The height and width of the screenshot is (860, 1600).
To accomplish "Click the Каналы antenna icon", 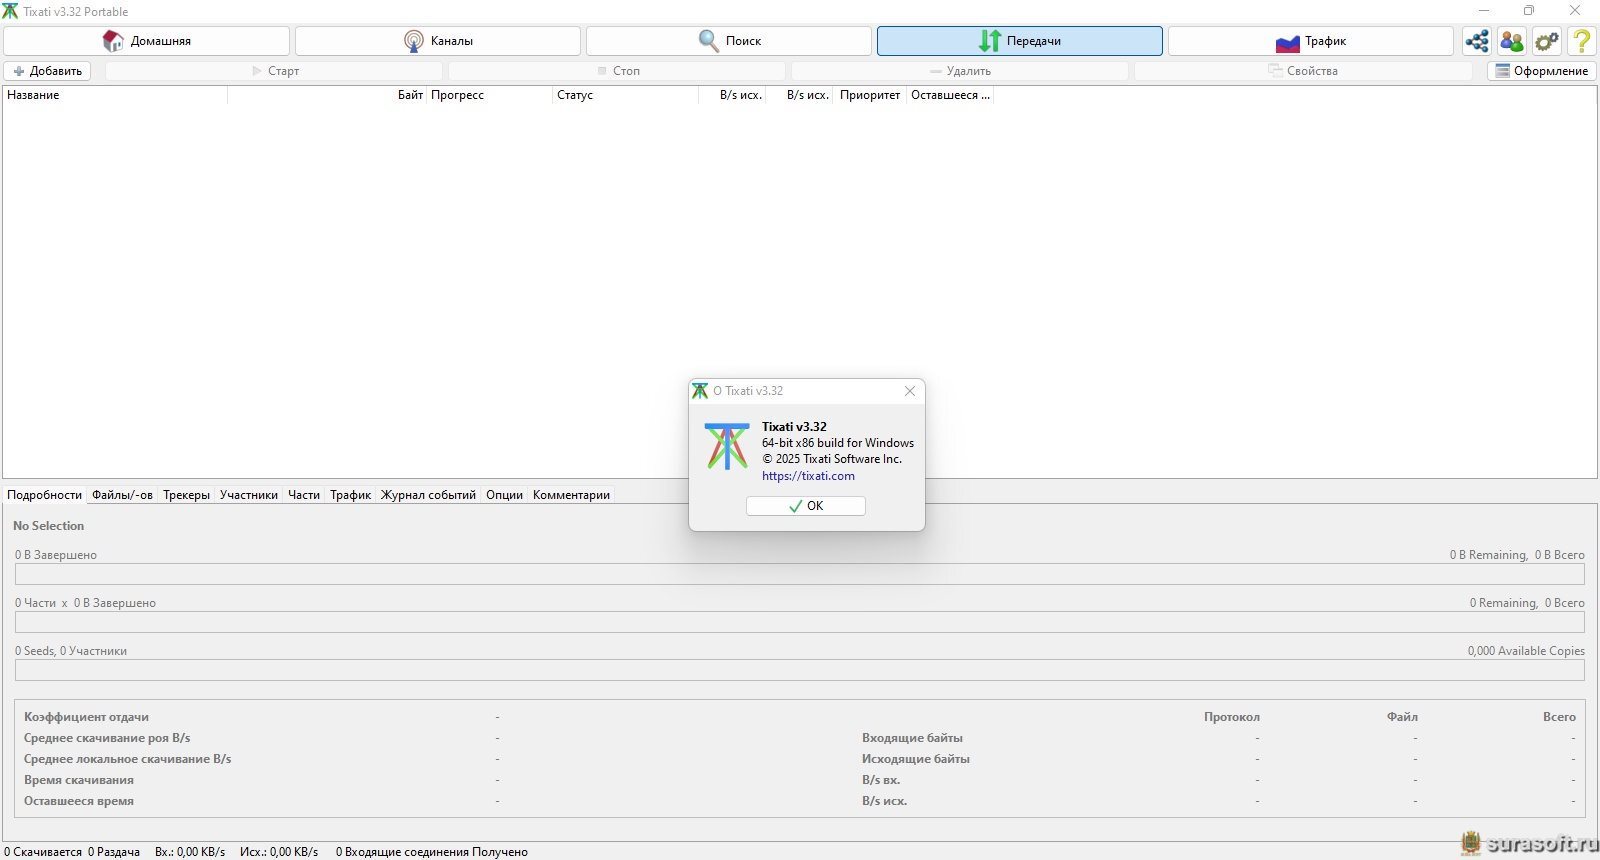I will tap(414, 41).
